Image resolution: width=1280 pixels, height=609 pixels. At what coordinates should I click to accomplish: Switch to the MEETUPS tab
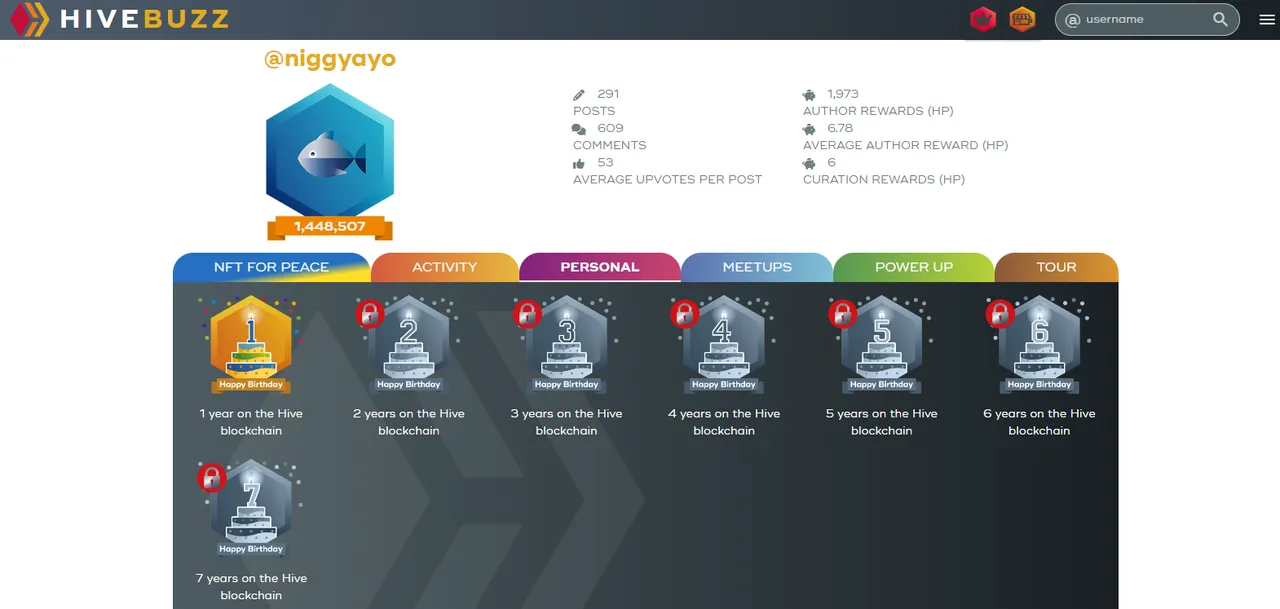(757, 267)
